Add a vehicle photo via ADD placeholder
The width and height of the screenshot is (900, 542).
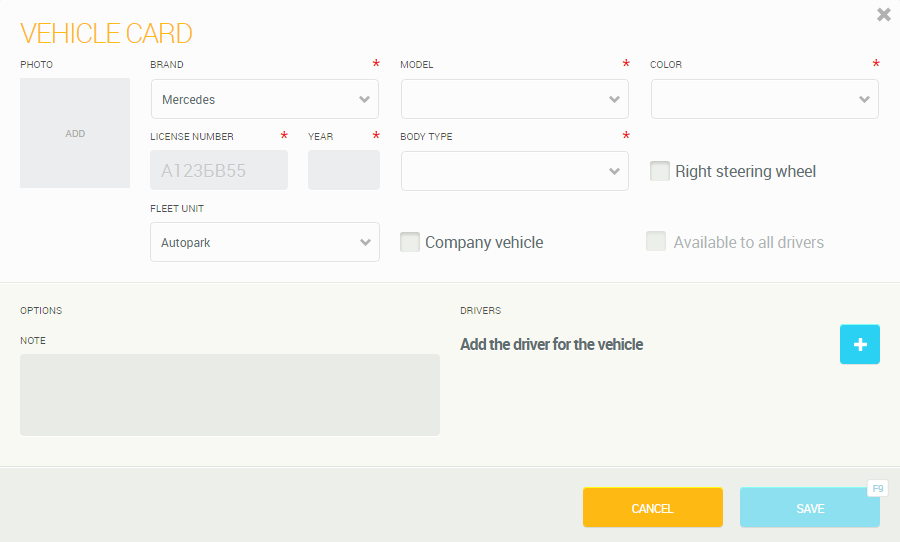(x=75, y=133)
